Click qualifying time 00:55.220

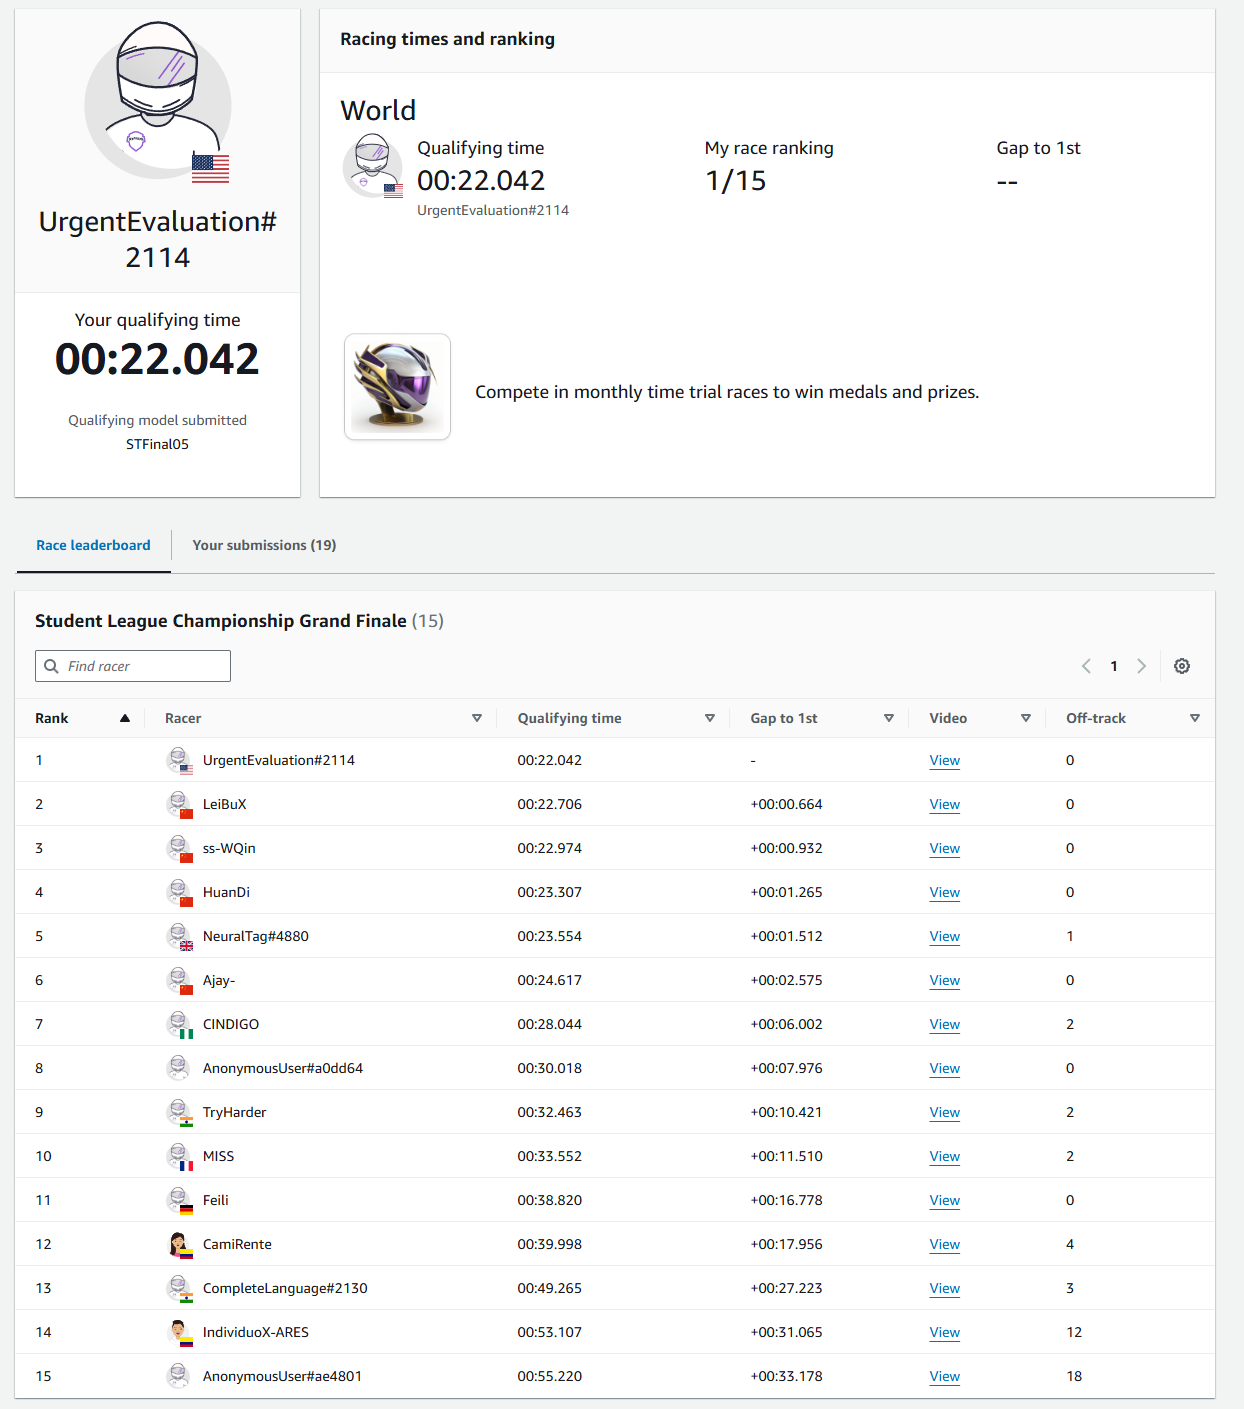point(549,1376)
